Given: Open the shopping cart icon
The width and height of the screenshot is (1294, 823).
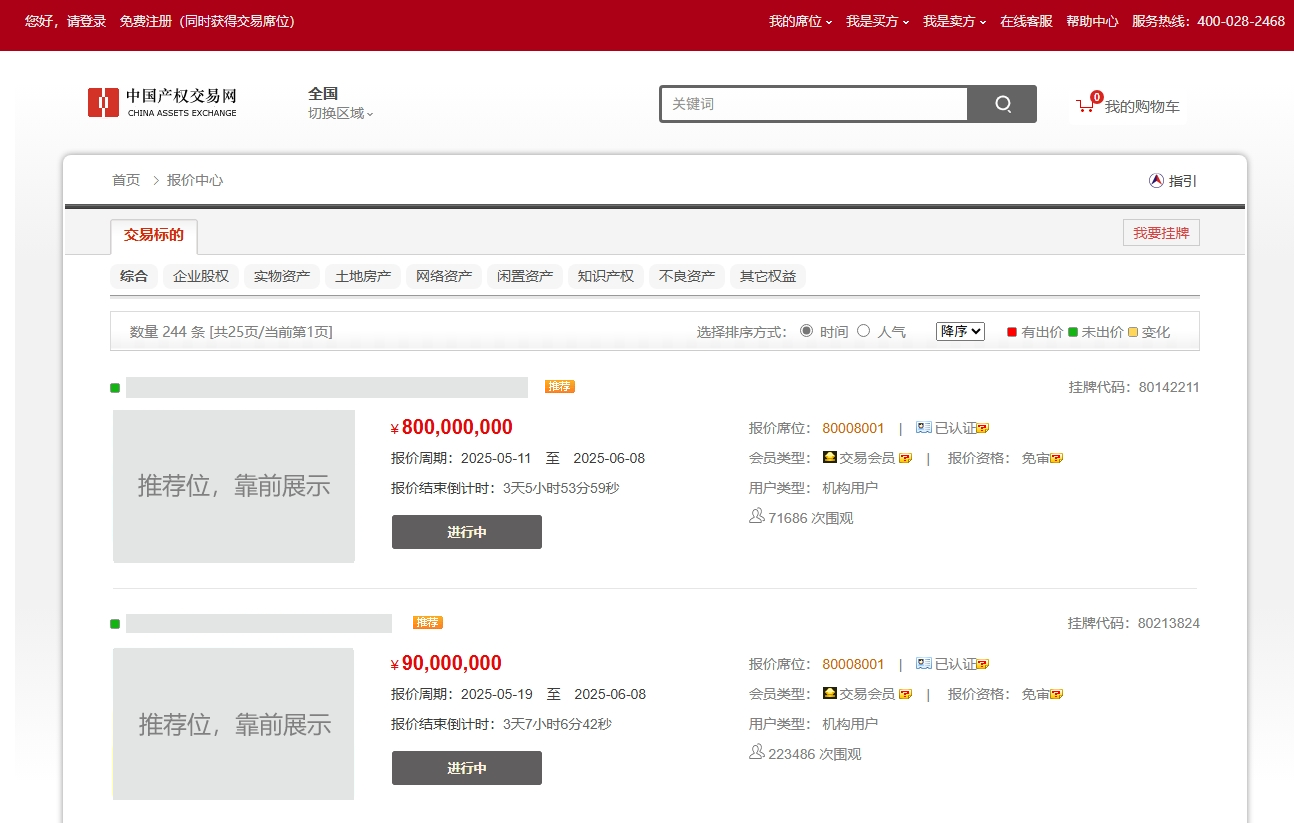Looking at the screenshot, I should point(1085,105).
